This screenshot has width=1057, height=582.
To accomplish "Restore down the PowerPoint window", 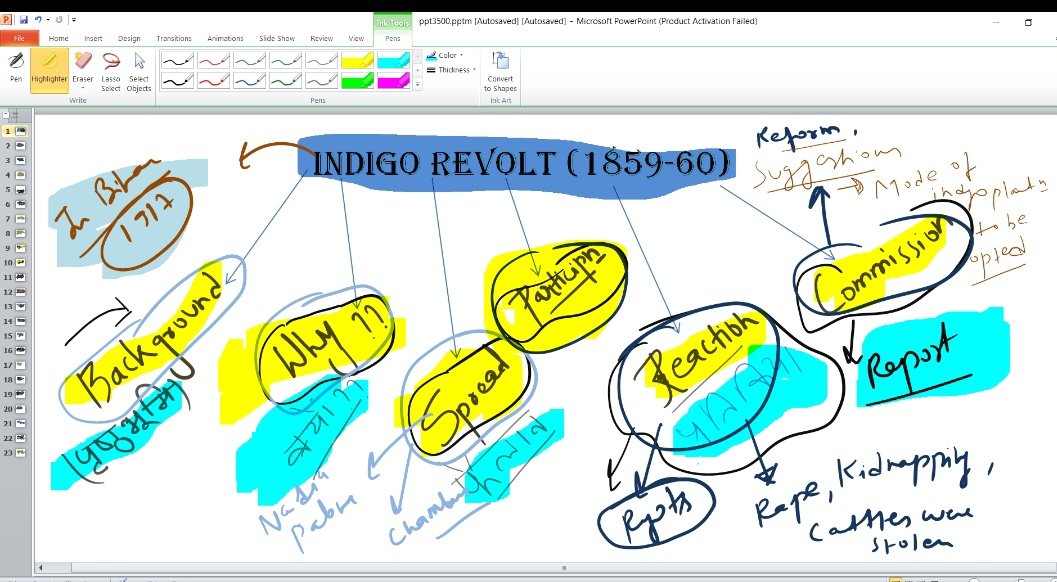I will (1028, 22).
